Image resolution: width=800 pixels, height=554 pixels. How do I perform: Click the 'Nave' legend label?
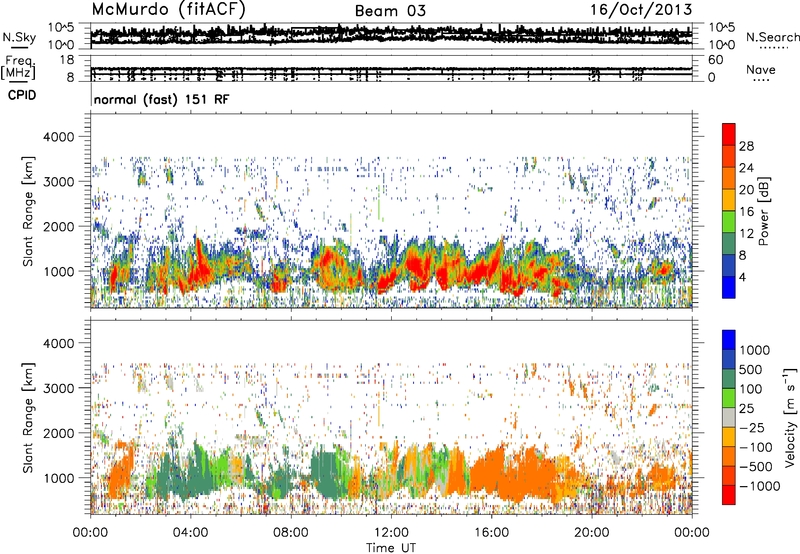coord(761,70)
